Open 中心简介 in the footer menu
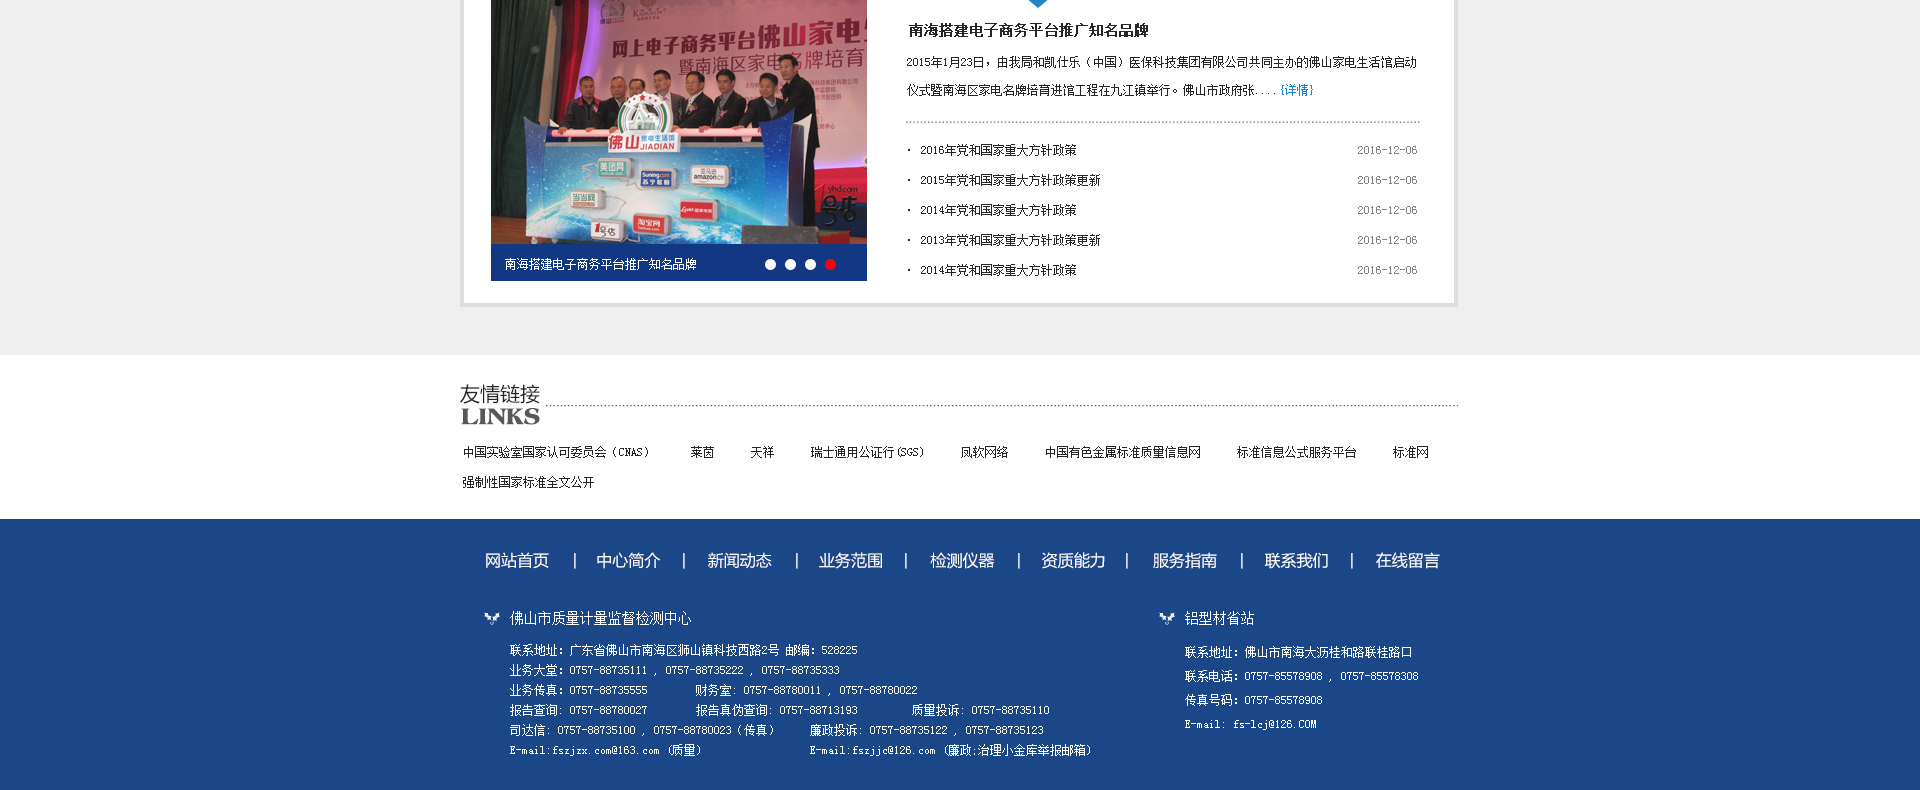This screenshot has width=1920, height=790. (628, 561)
